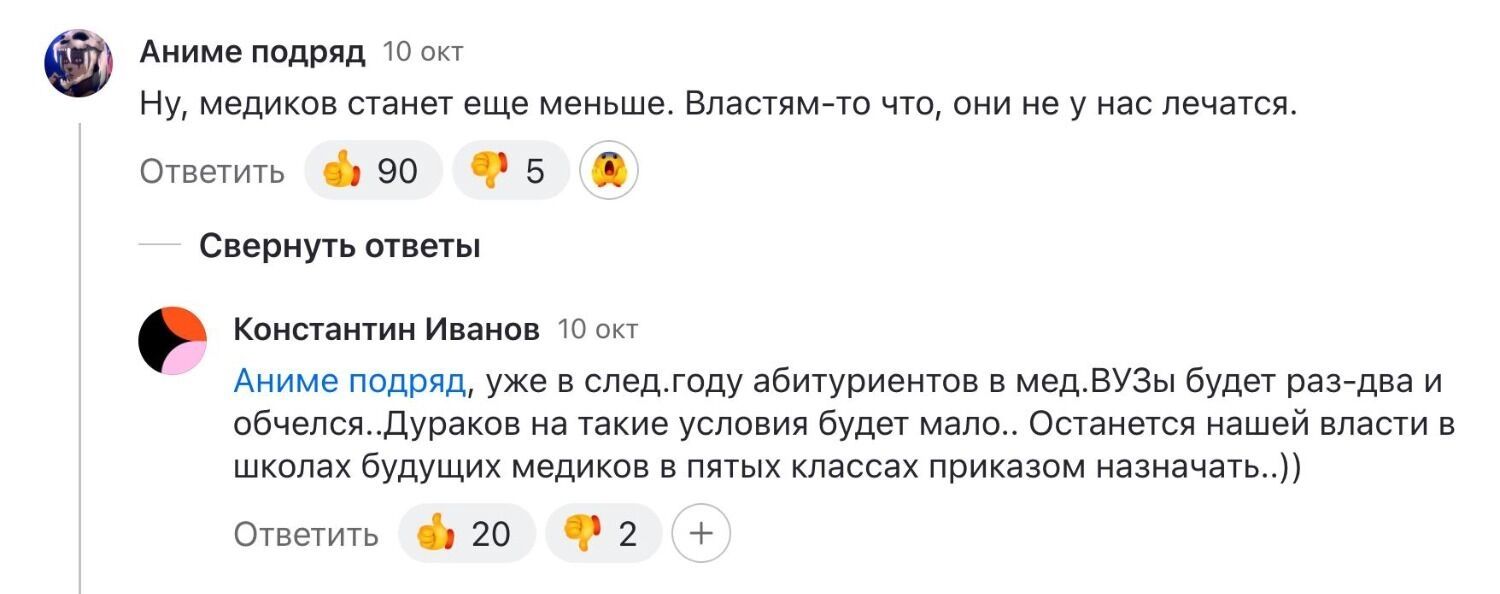This screenshot has height=594, width=1500.
Task: Dislike the comment with 5 thumbs down
Action: click(511, 172)
